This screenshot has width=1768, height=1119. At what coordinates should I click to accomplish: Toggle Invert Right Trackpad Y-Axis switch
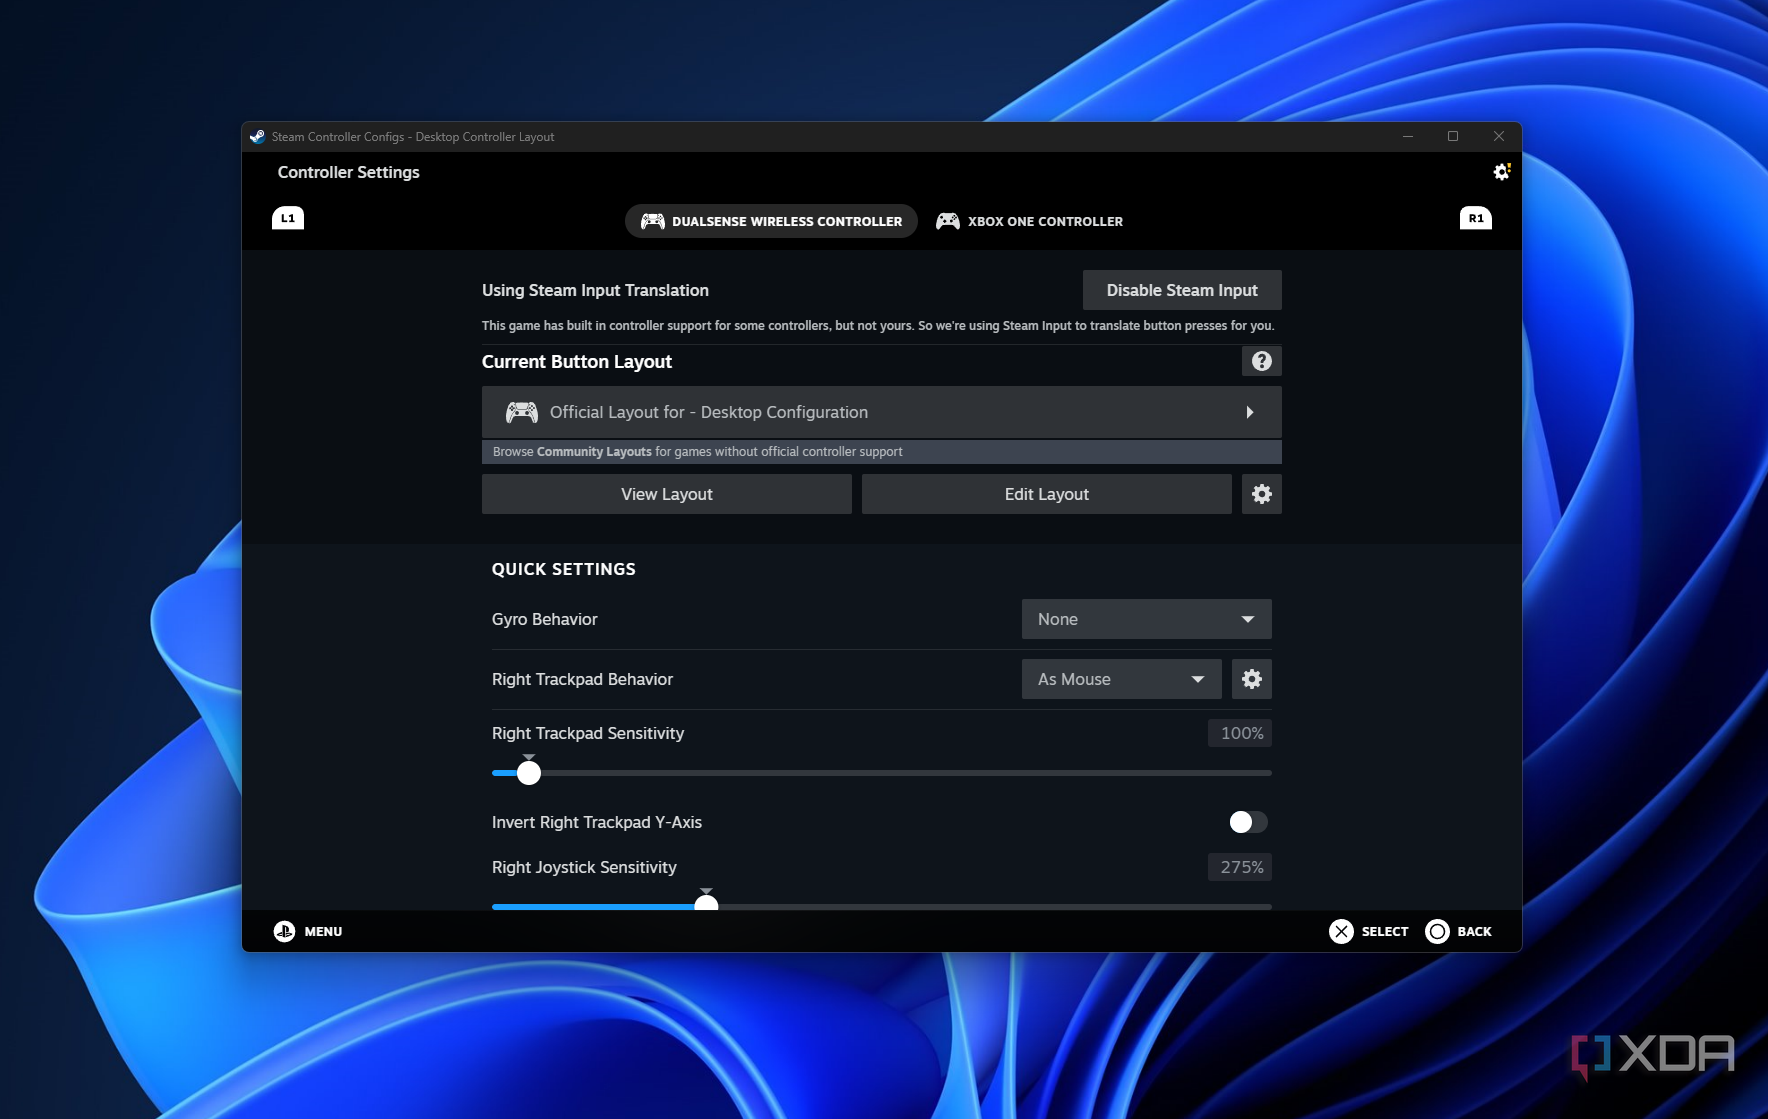pos(1249,822)
